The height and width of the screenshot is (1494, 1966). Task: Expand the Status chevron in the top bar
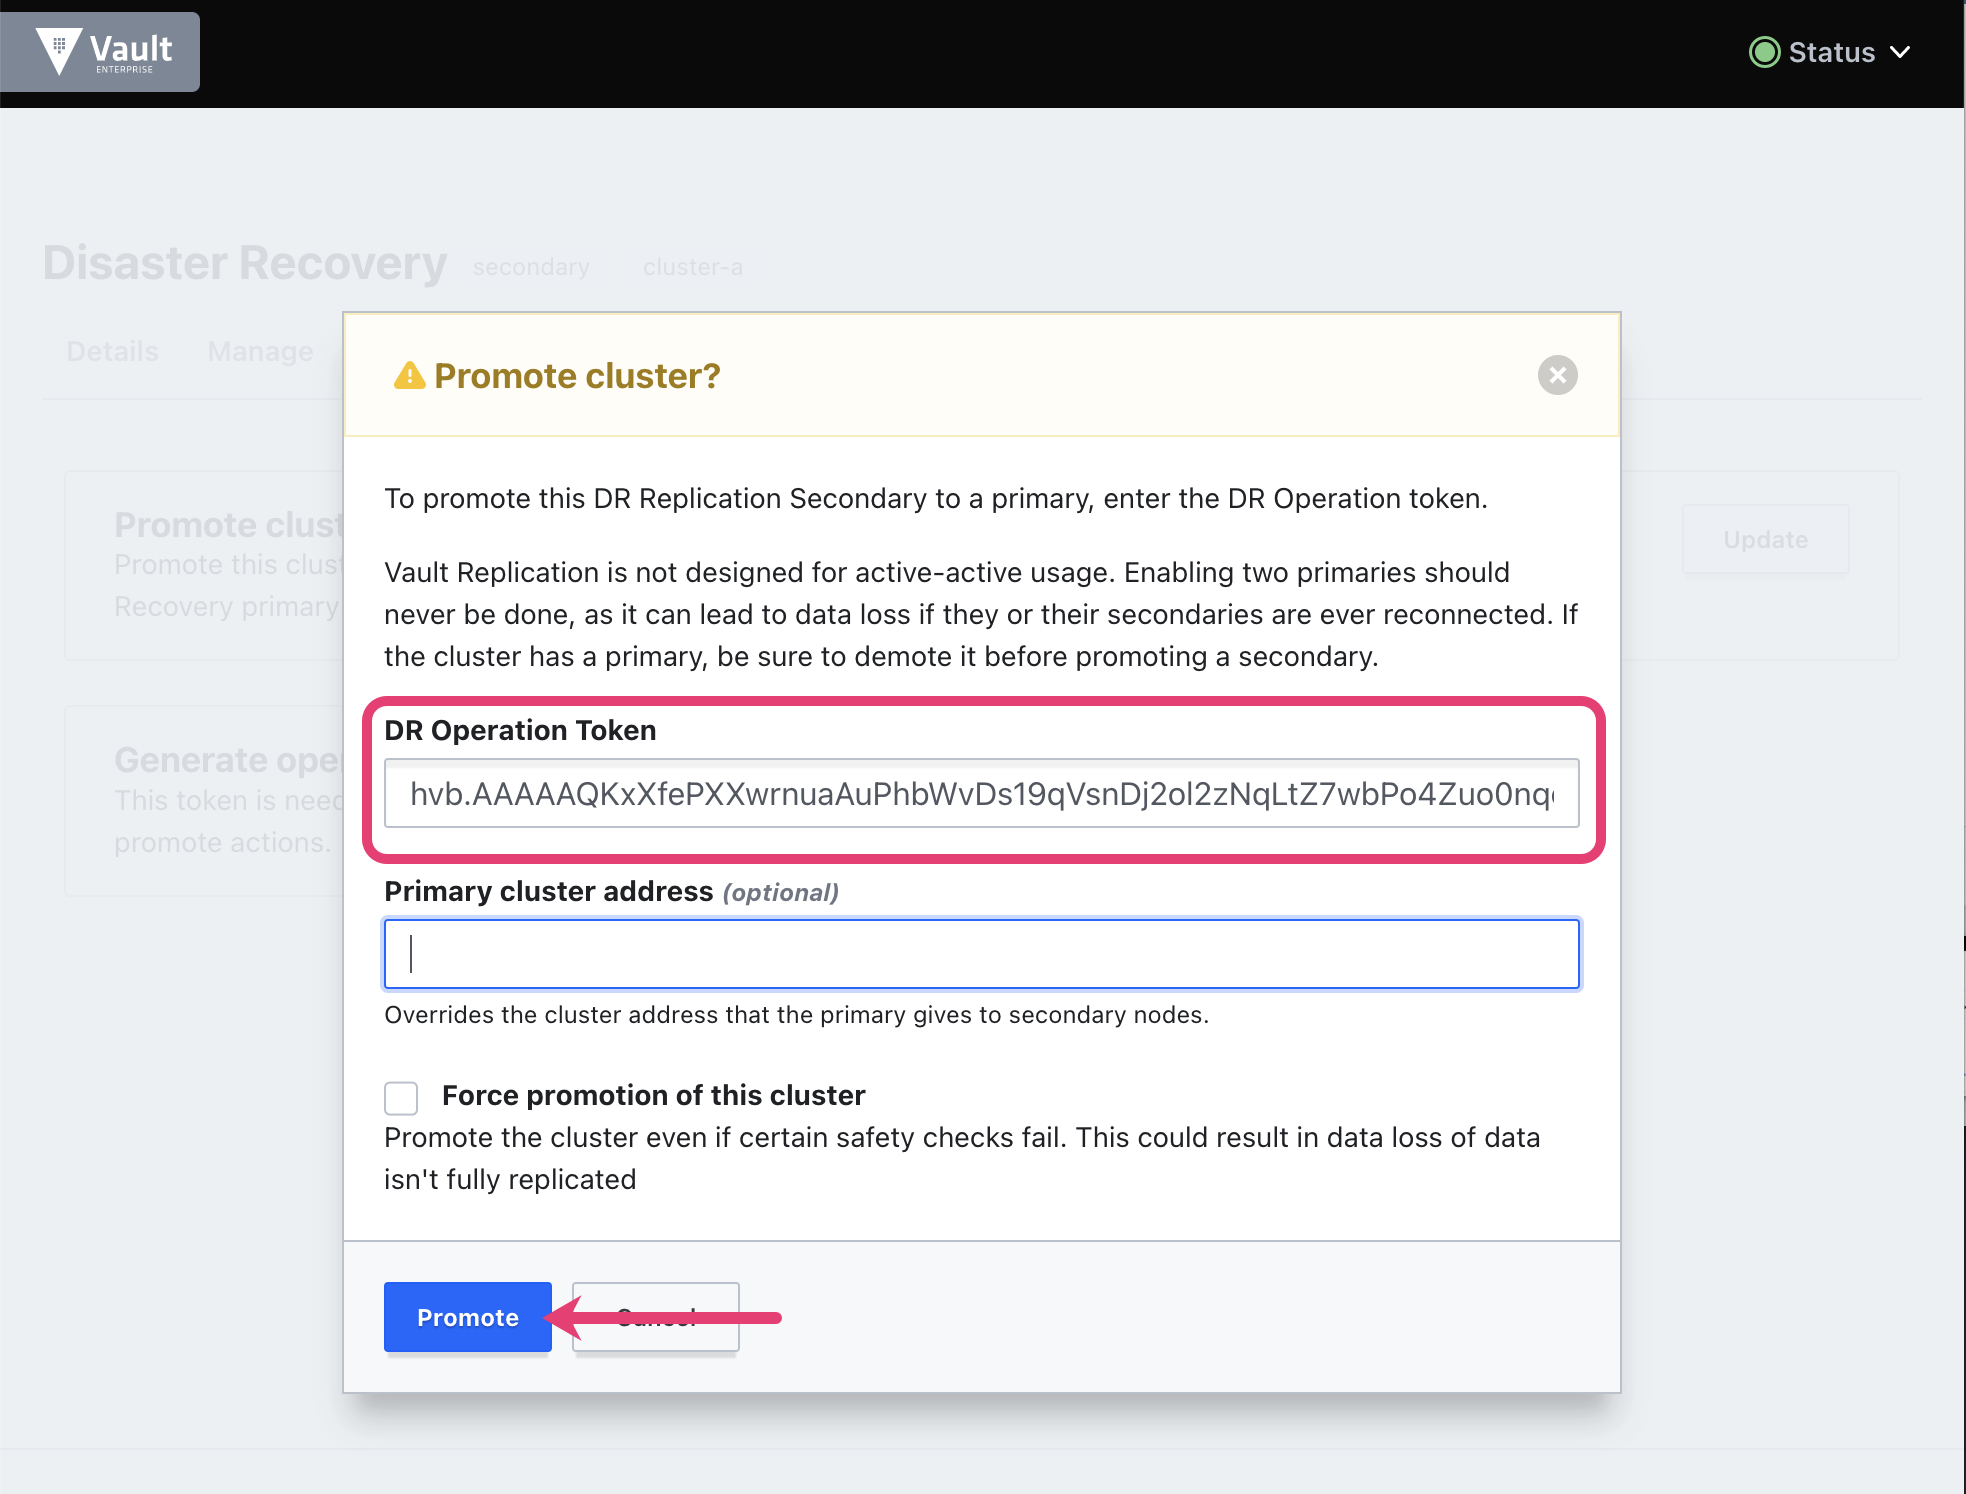[1901, 52]
